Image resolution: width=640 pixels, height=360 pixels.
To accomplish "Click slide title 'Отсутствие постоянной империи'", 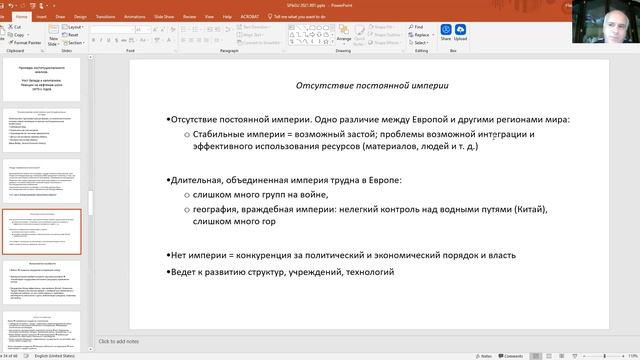I will click(372, 86).
